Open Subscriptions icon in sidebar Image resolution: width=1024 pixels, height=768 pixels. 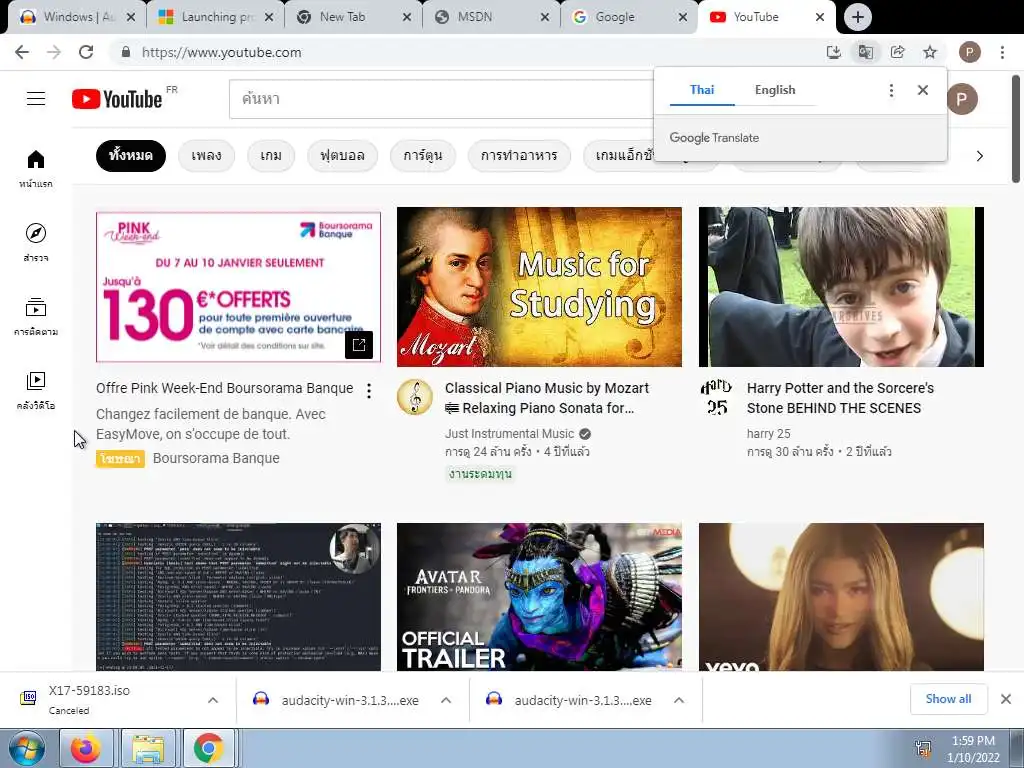click(36, 316)
